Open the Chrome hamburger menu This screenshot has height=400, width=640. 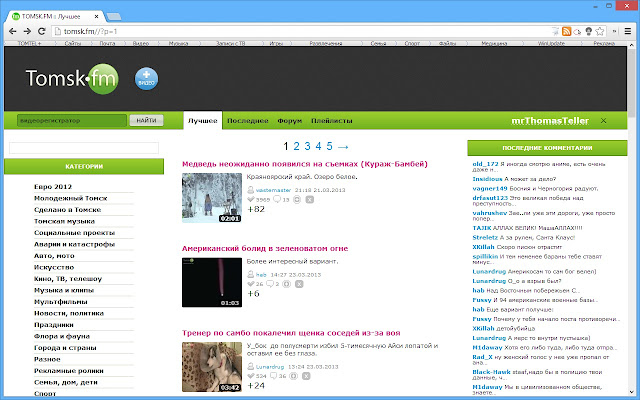tap(625, 32)
